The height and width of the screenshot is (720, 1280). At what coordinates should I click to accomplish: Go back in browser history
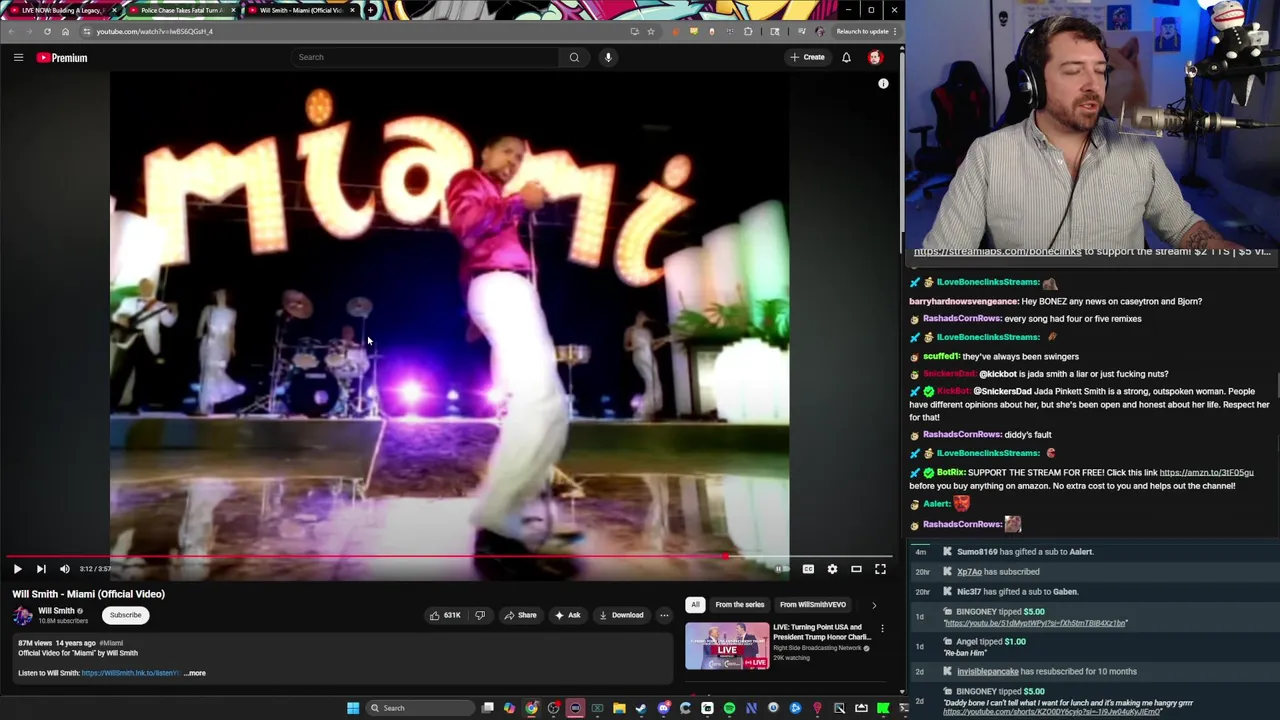click(11, 31)
